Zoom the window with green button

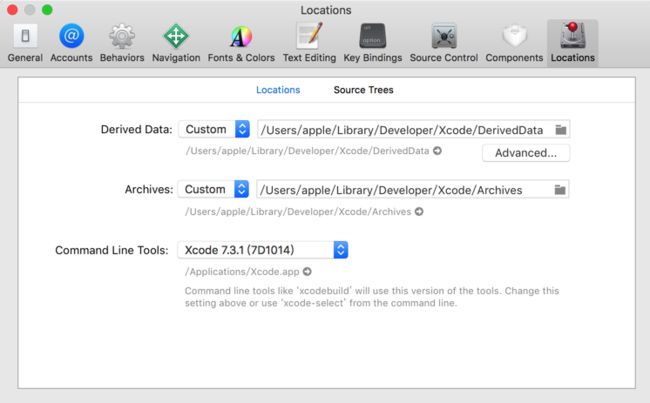click(47, 10)
